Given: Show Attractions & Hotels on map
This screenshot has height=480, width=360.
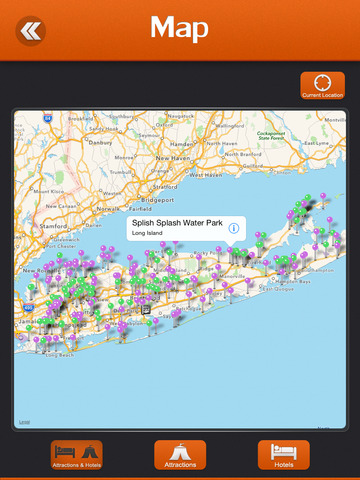Looking at the screenshot, I should tap(77, 455).
